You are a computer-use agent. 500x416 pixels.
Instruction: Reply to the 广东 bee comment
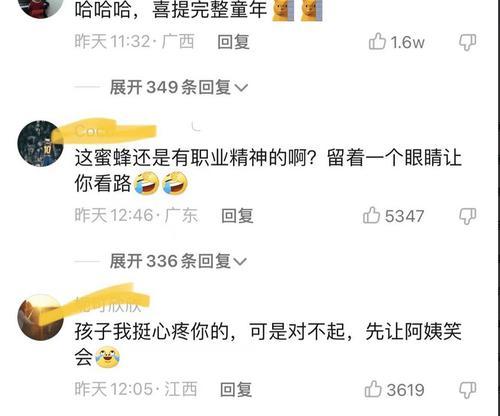tap(237, 216)
